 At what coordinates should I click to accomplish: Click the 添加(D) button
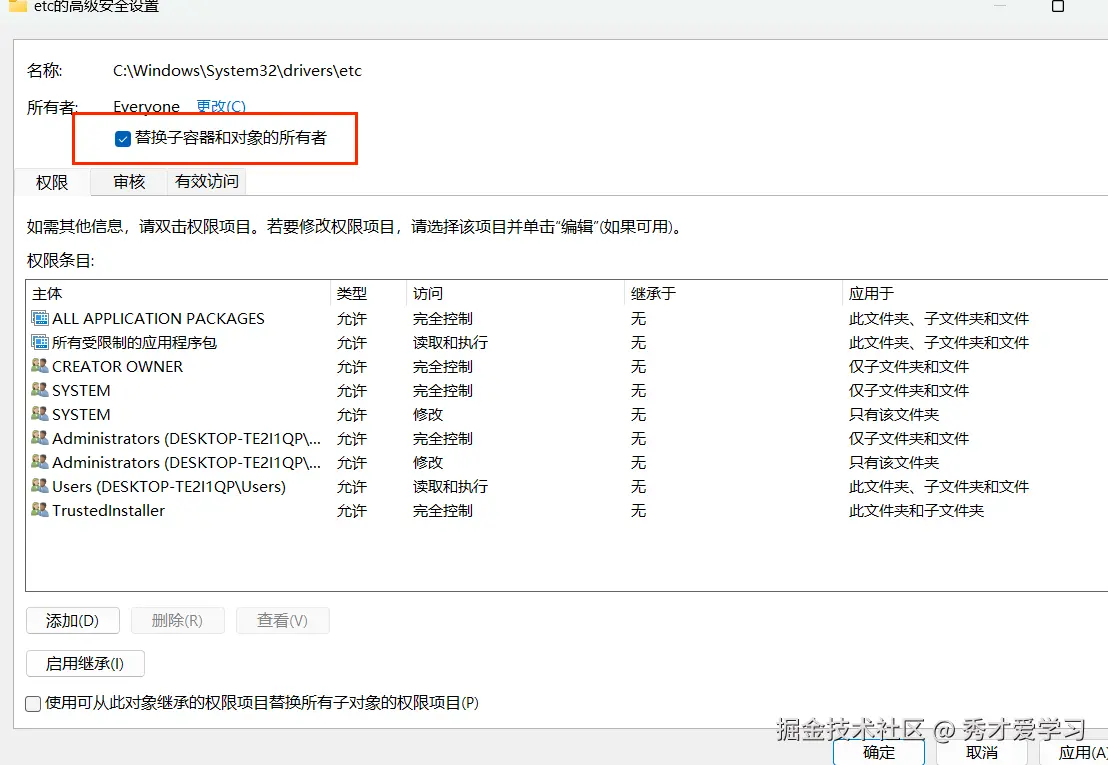72,621
